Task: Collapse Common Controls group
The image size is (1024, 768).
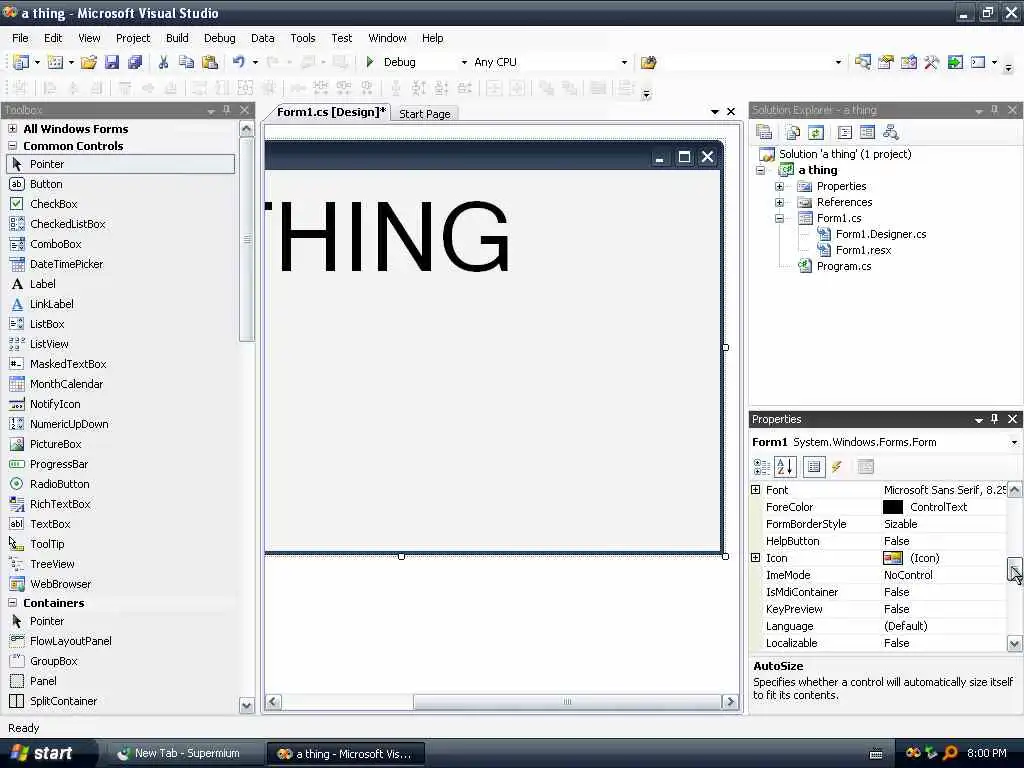Action: [12, 146]
